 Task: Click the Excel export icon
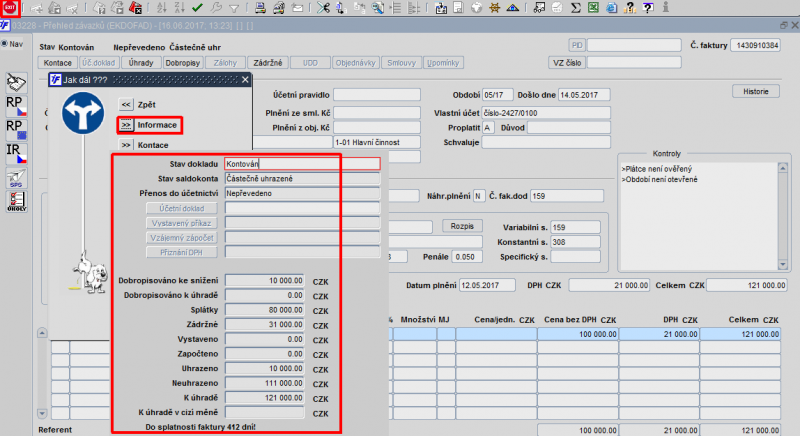coord(593,9)
